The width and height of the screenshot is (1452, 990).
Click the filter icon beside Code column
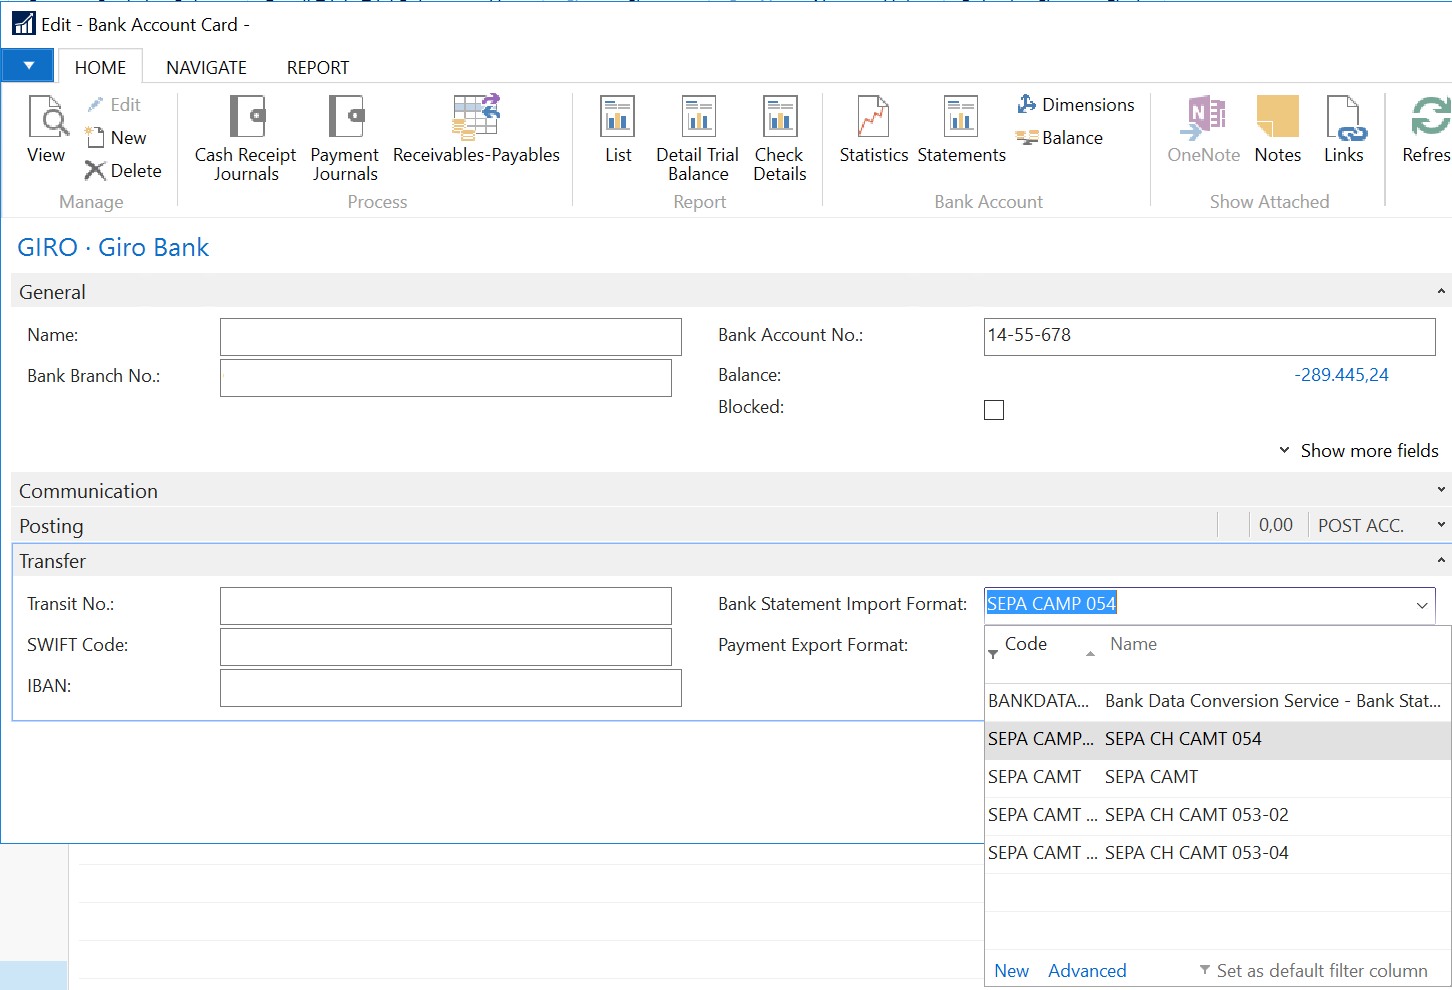click(x=993, y=654)
